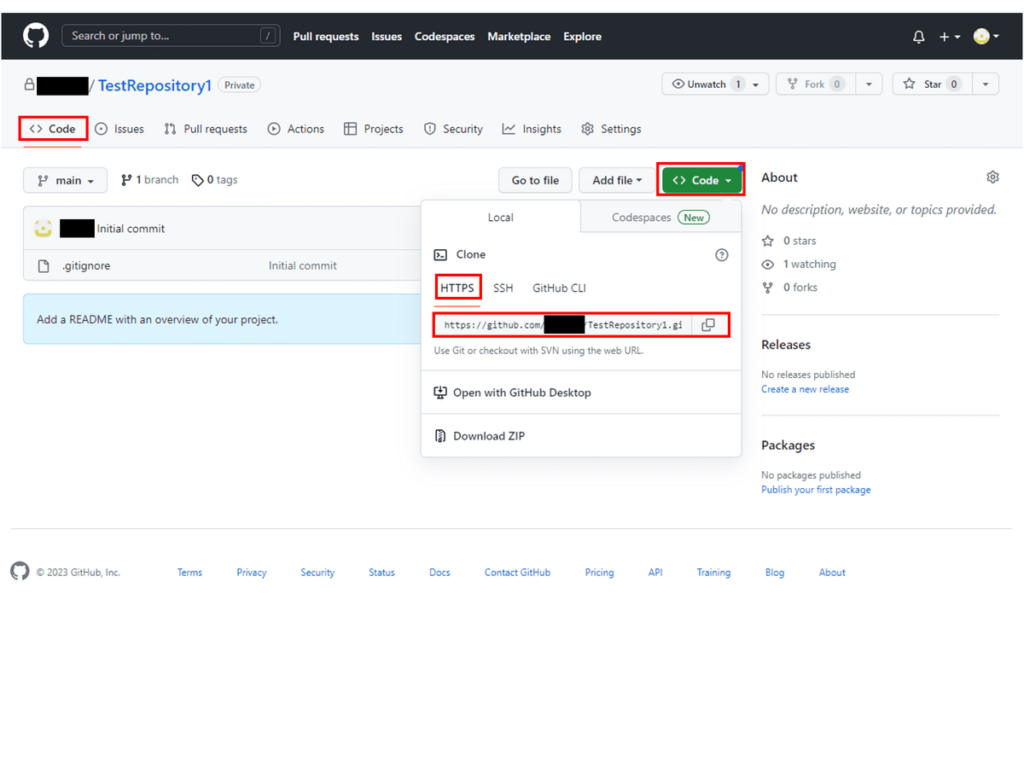Focus the Search or jump to field
Screen dimensions: 1024x768
(170, 36)
